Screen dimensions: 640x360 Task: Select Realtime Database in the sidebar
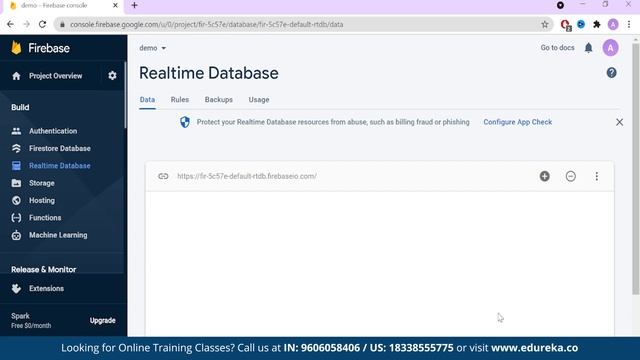(60, 166)
